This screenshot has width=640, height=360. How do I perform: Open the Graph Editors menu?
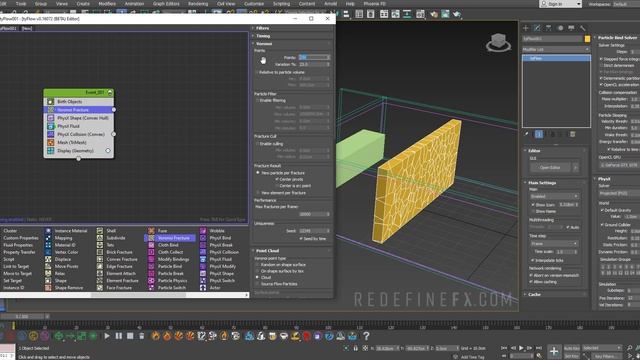tap(166, 4)
